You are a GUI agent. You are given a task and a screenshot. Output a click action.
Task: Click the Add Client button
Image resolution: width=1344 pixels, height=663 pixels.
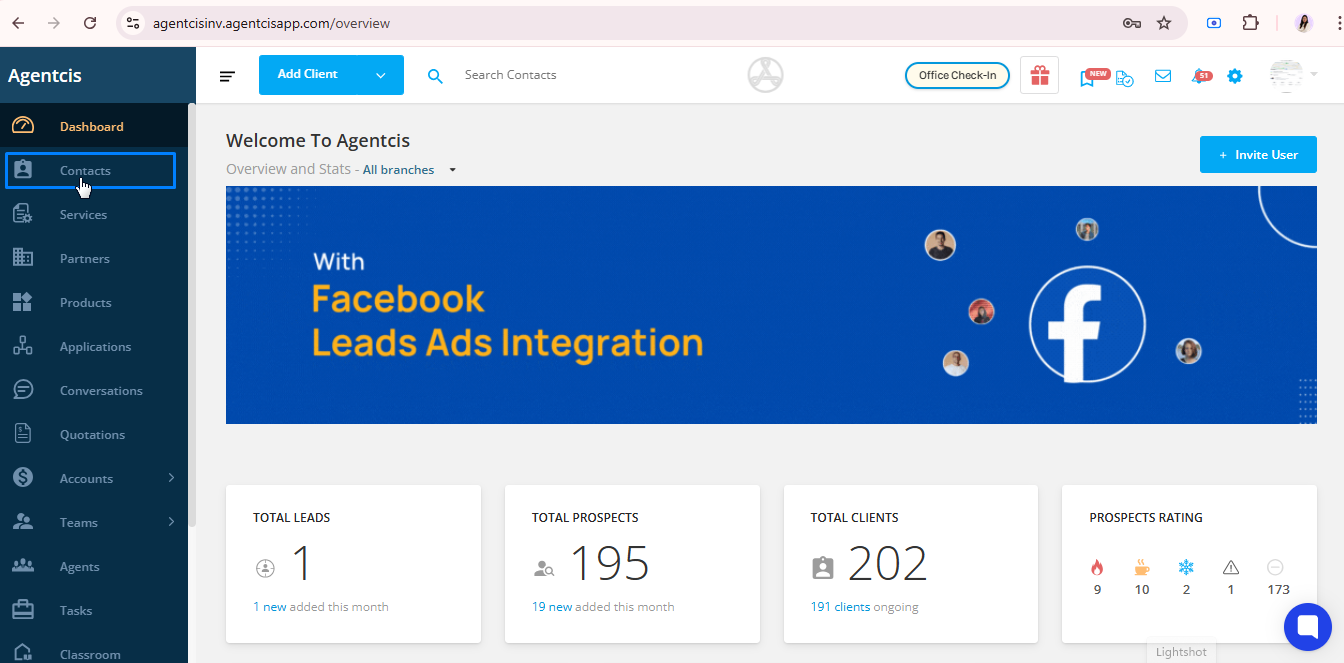[x=308, y=75]
